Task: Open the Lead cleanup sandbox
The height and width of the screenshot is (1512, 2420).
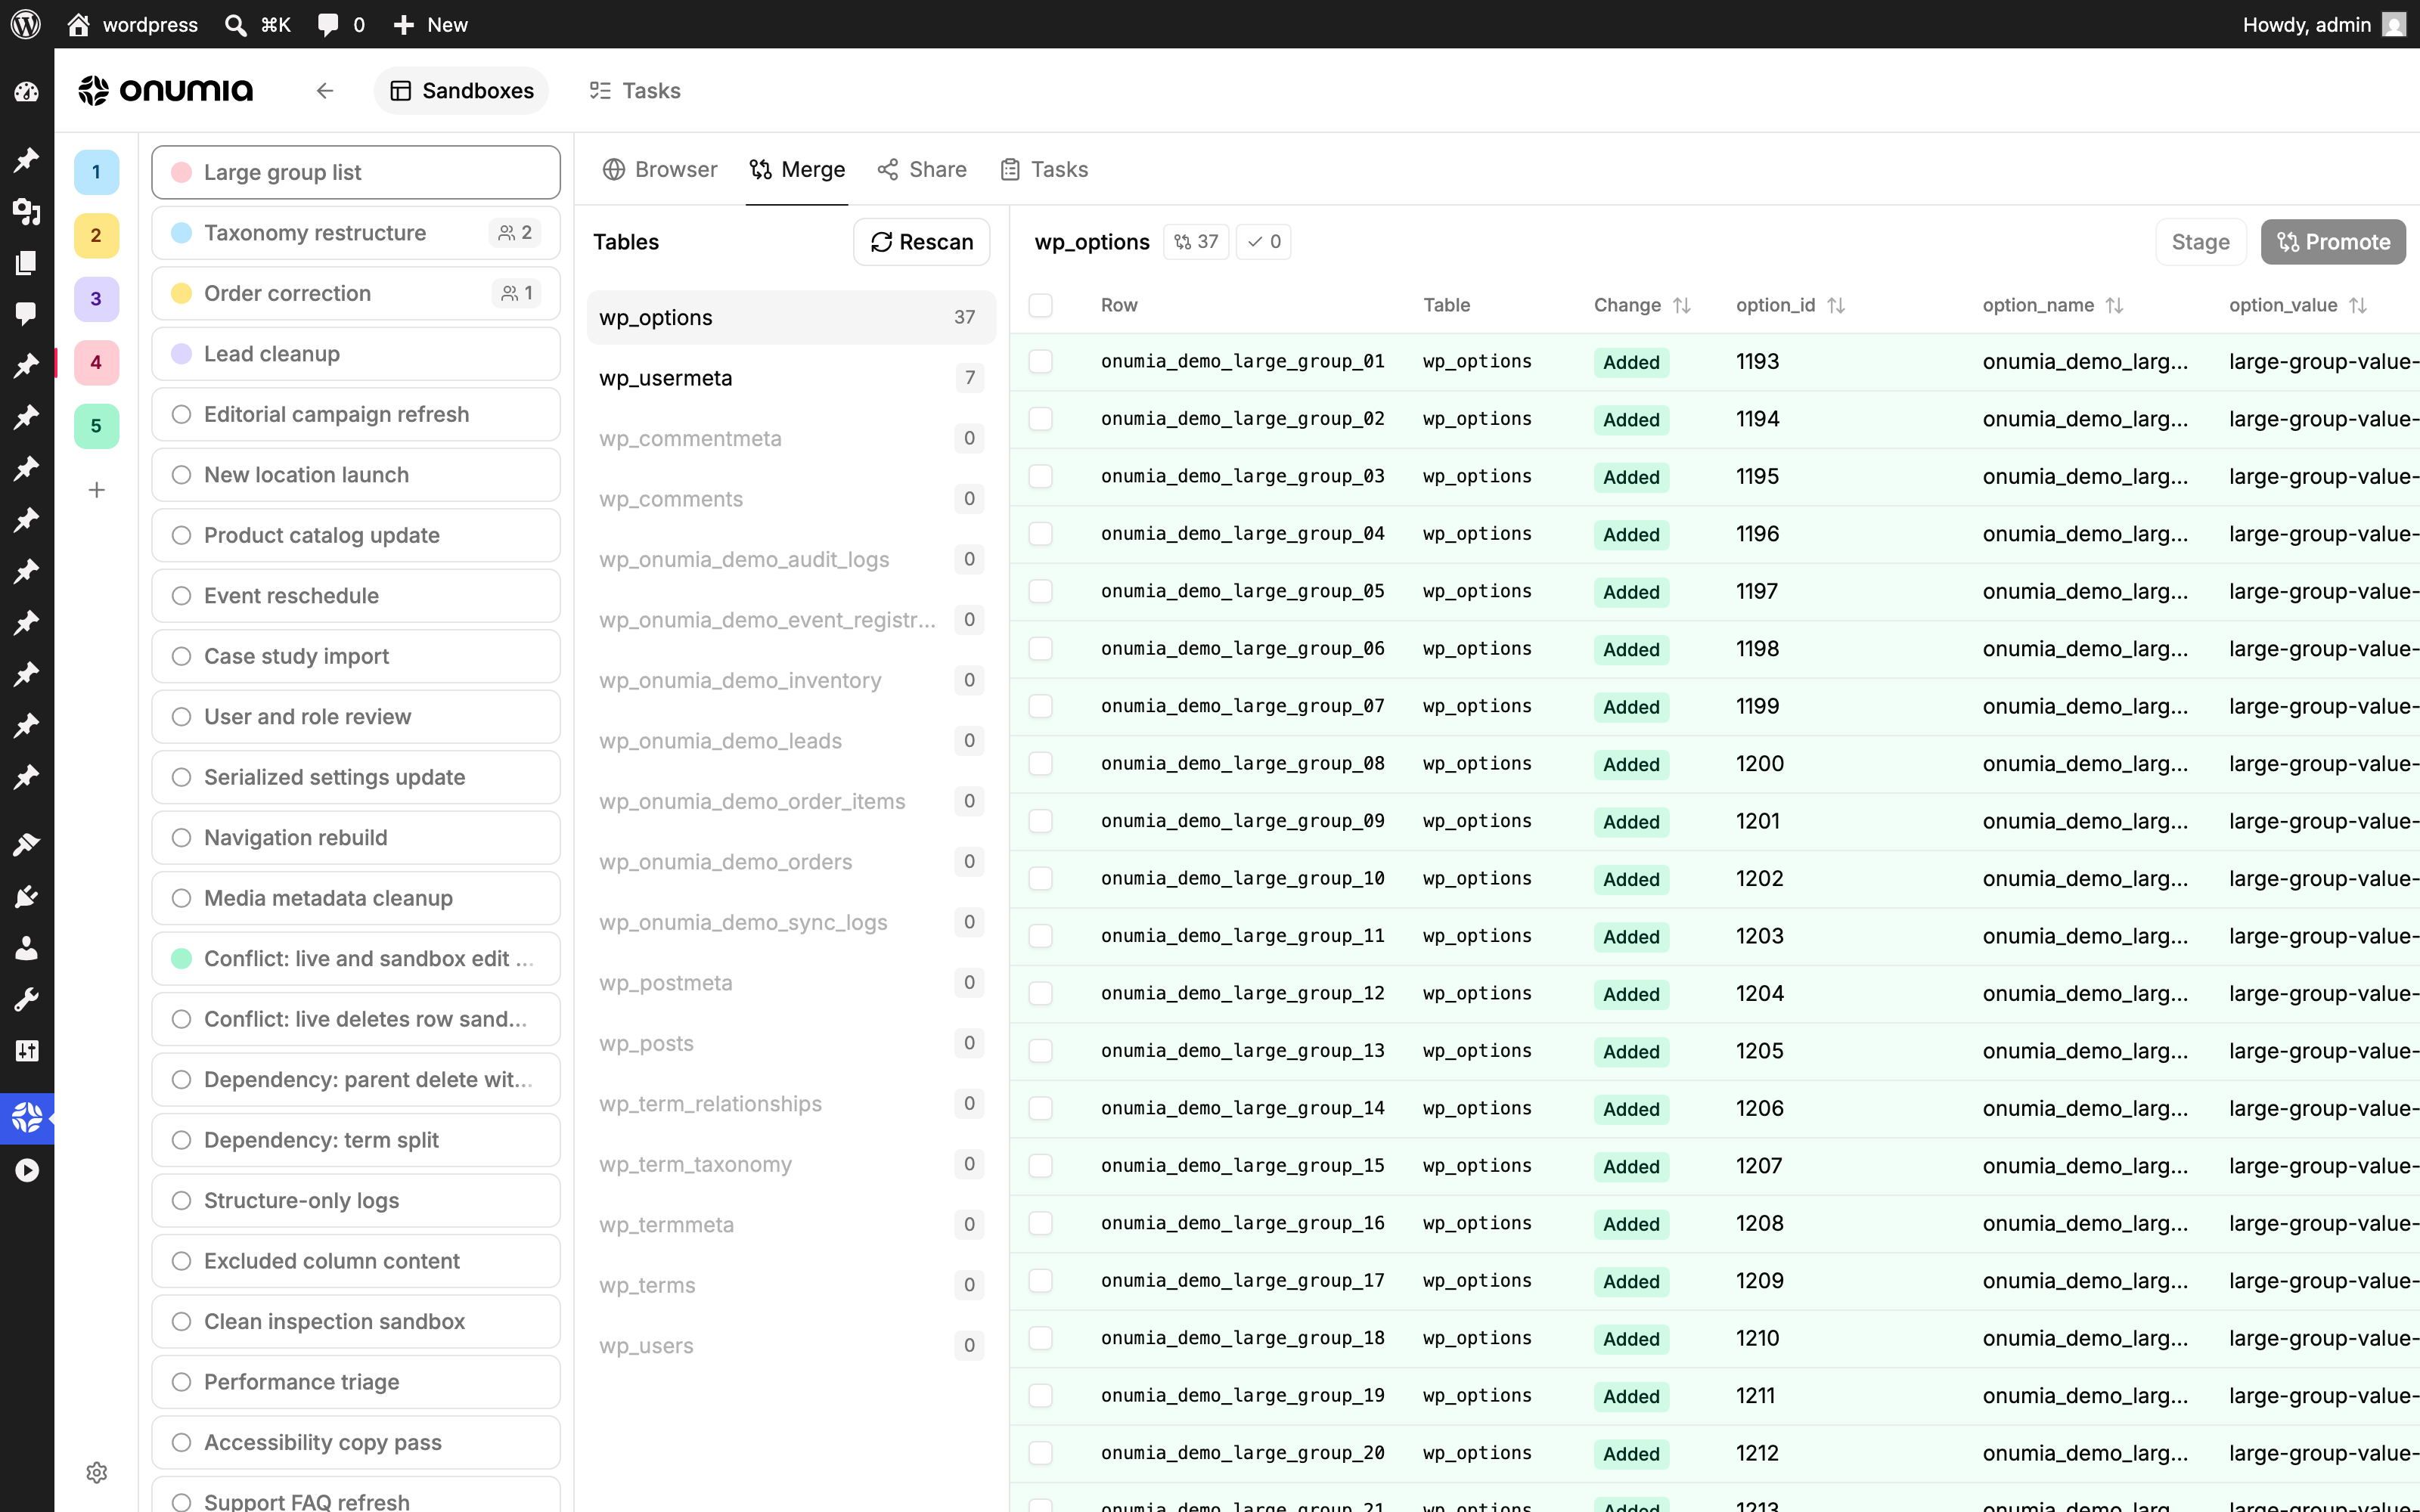Action: point(356,354)
